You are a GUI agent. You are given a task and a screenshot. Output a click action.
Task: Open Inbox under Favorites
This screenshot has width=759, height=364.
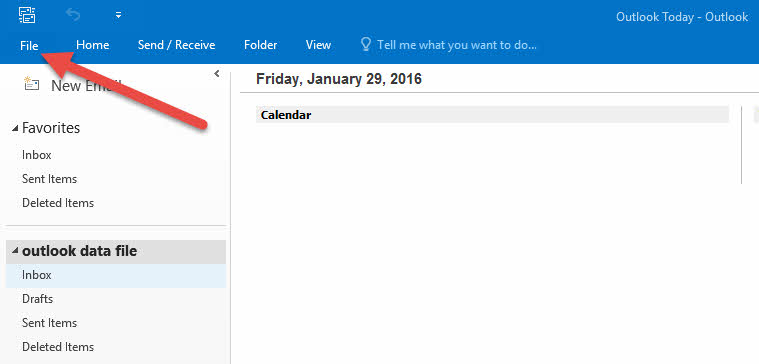click(37, 155)
